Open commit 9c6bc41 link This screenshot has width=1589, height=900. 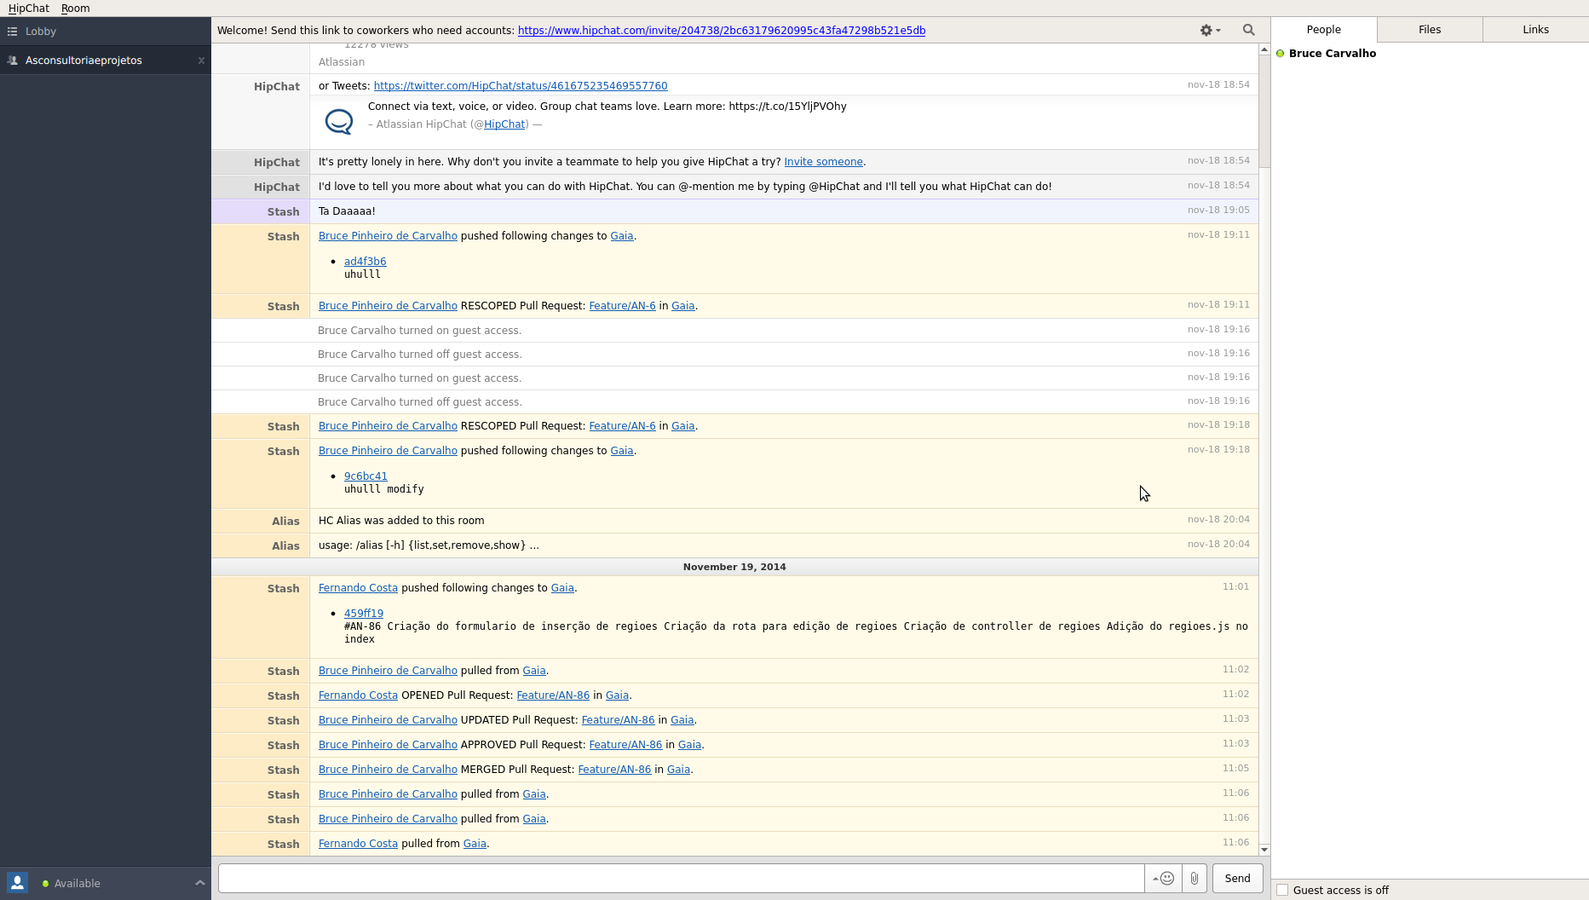365,476
